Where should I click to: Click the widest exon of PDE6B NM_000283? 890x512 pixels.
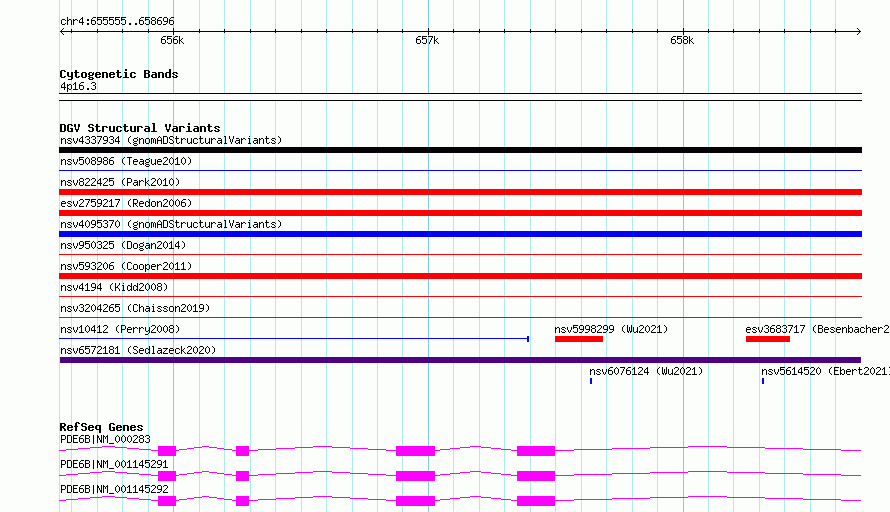(x=415, y=451)
